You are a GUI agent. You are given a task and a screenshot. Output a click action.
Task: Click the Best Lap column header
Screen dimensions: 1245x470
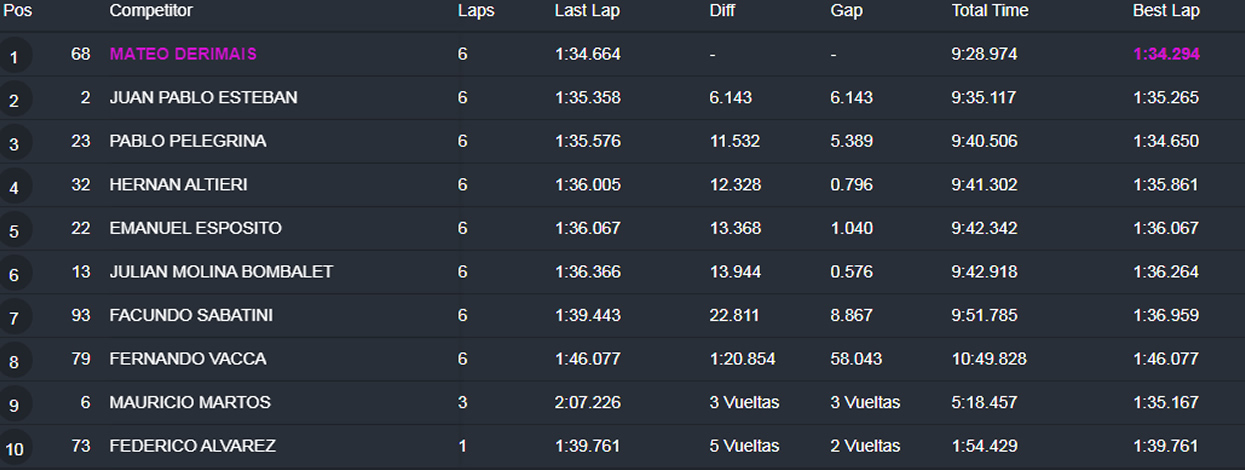1166,11
